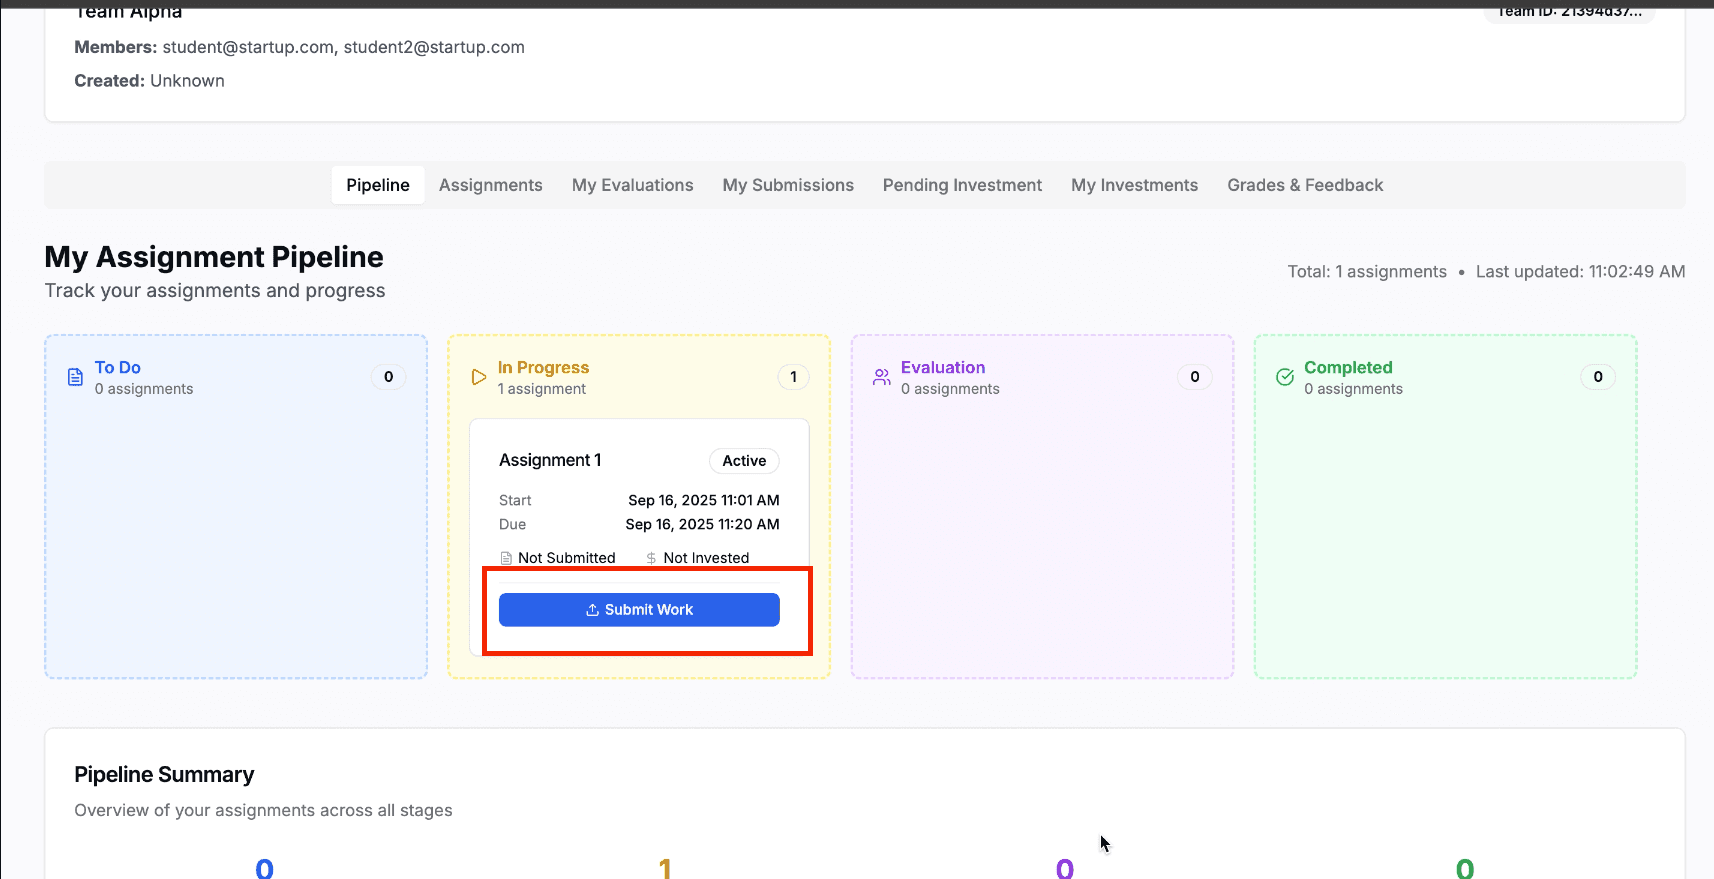
Task: Click the My Assignment Pipeline heading
Action: click(x=214, y=257)
